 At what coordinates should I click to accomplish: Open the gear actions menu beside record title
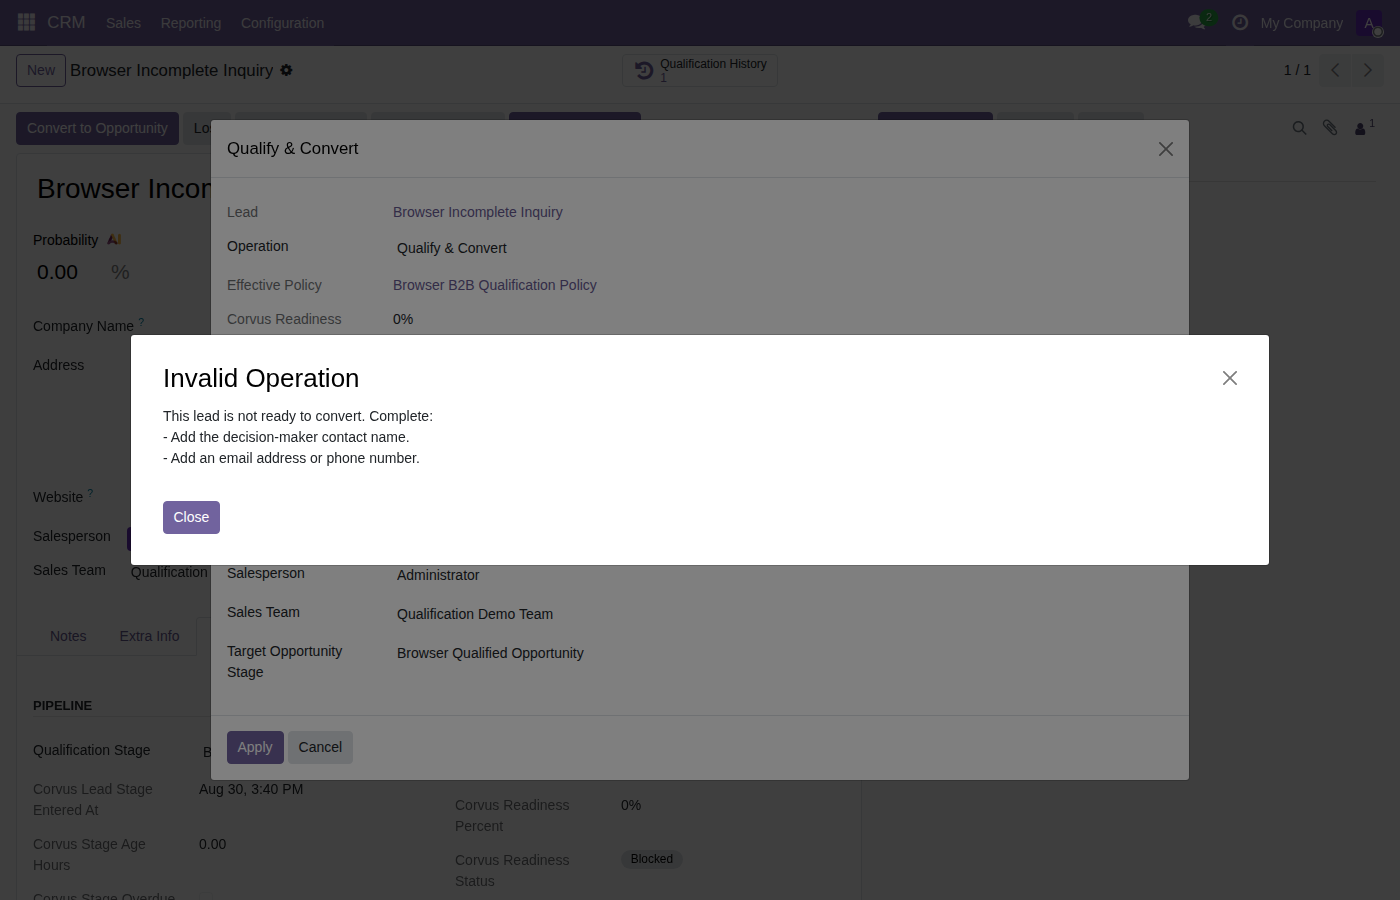(x=286, y=70)
